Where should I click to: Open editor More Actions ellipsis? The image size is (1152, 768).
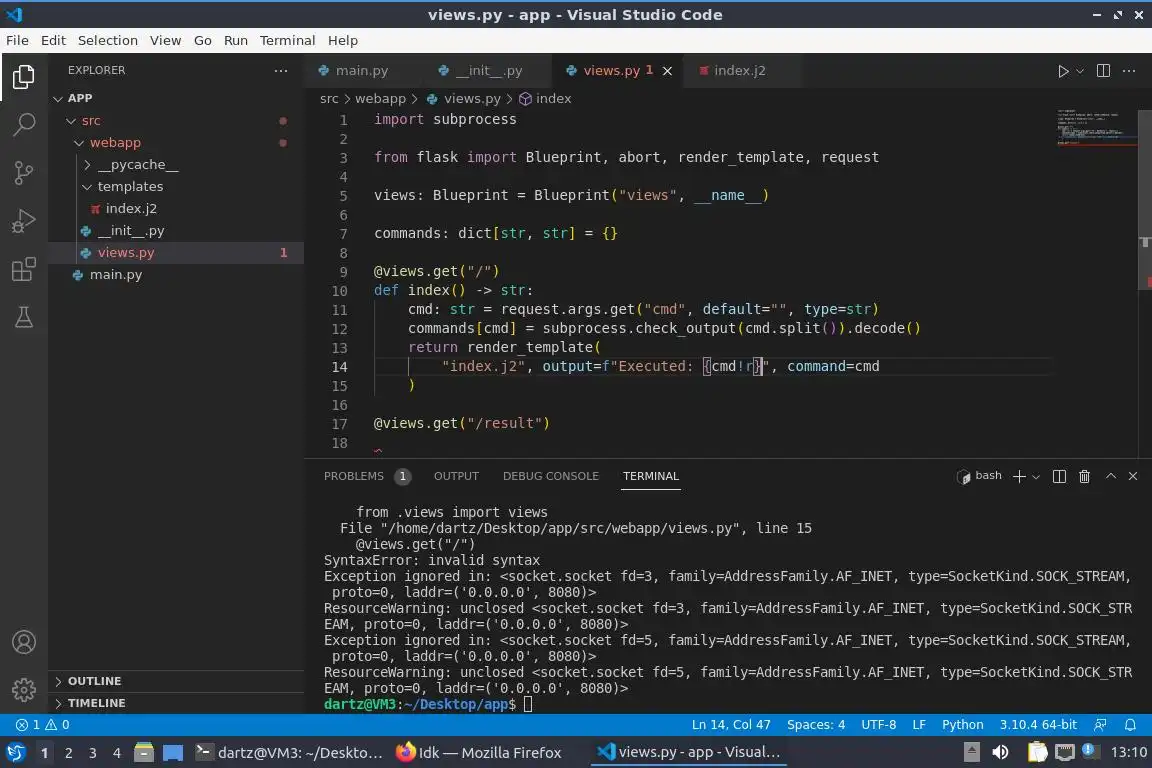pyautogui.click(x=1129, y=71)
